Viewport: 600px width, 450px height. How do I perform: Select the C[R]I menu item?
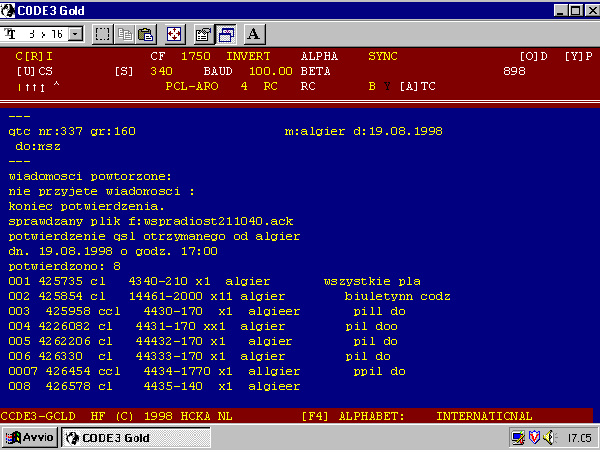click(x=34, y=56)
